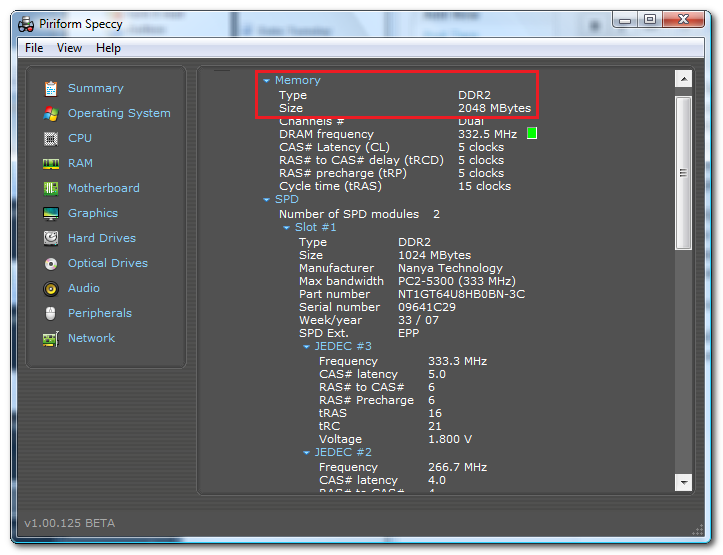Select serial number 09641C29
Image resolution: width=723 pixels, height=555 pixels.
click(x=427, y=307)
